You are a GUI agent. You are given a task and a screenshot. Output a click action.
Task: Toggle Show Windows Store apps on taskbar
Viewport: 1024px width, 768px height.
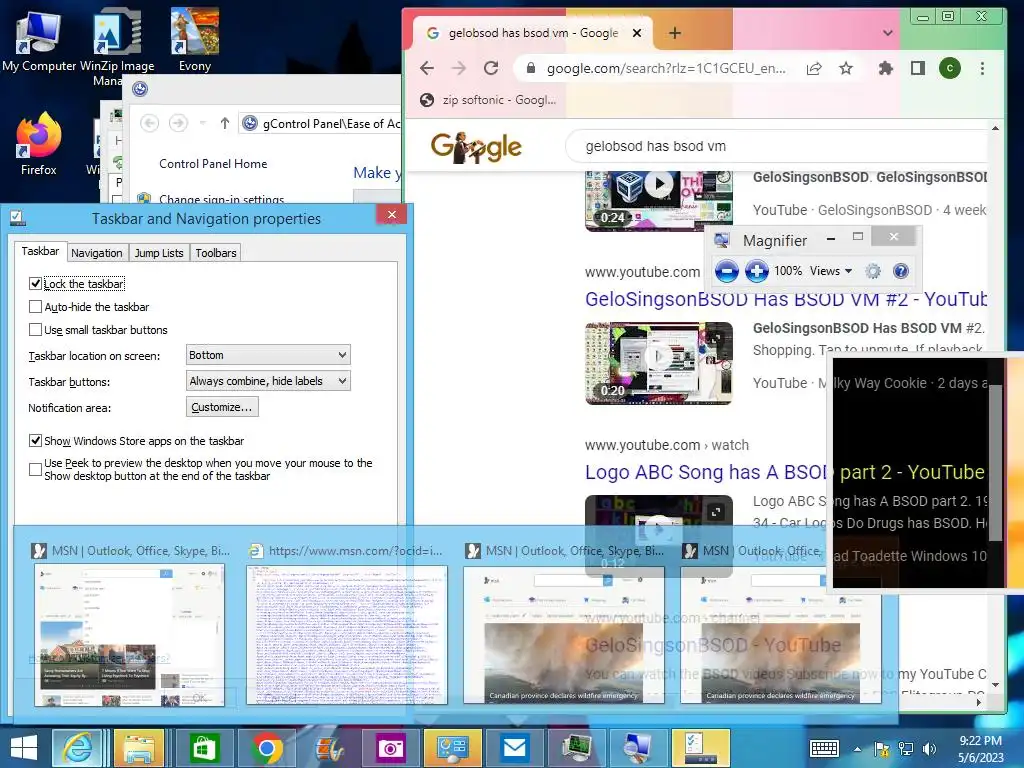tap(35, 441)
